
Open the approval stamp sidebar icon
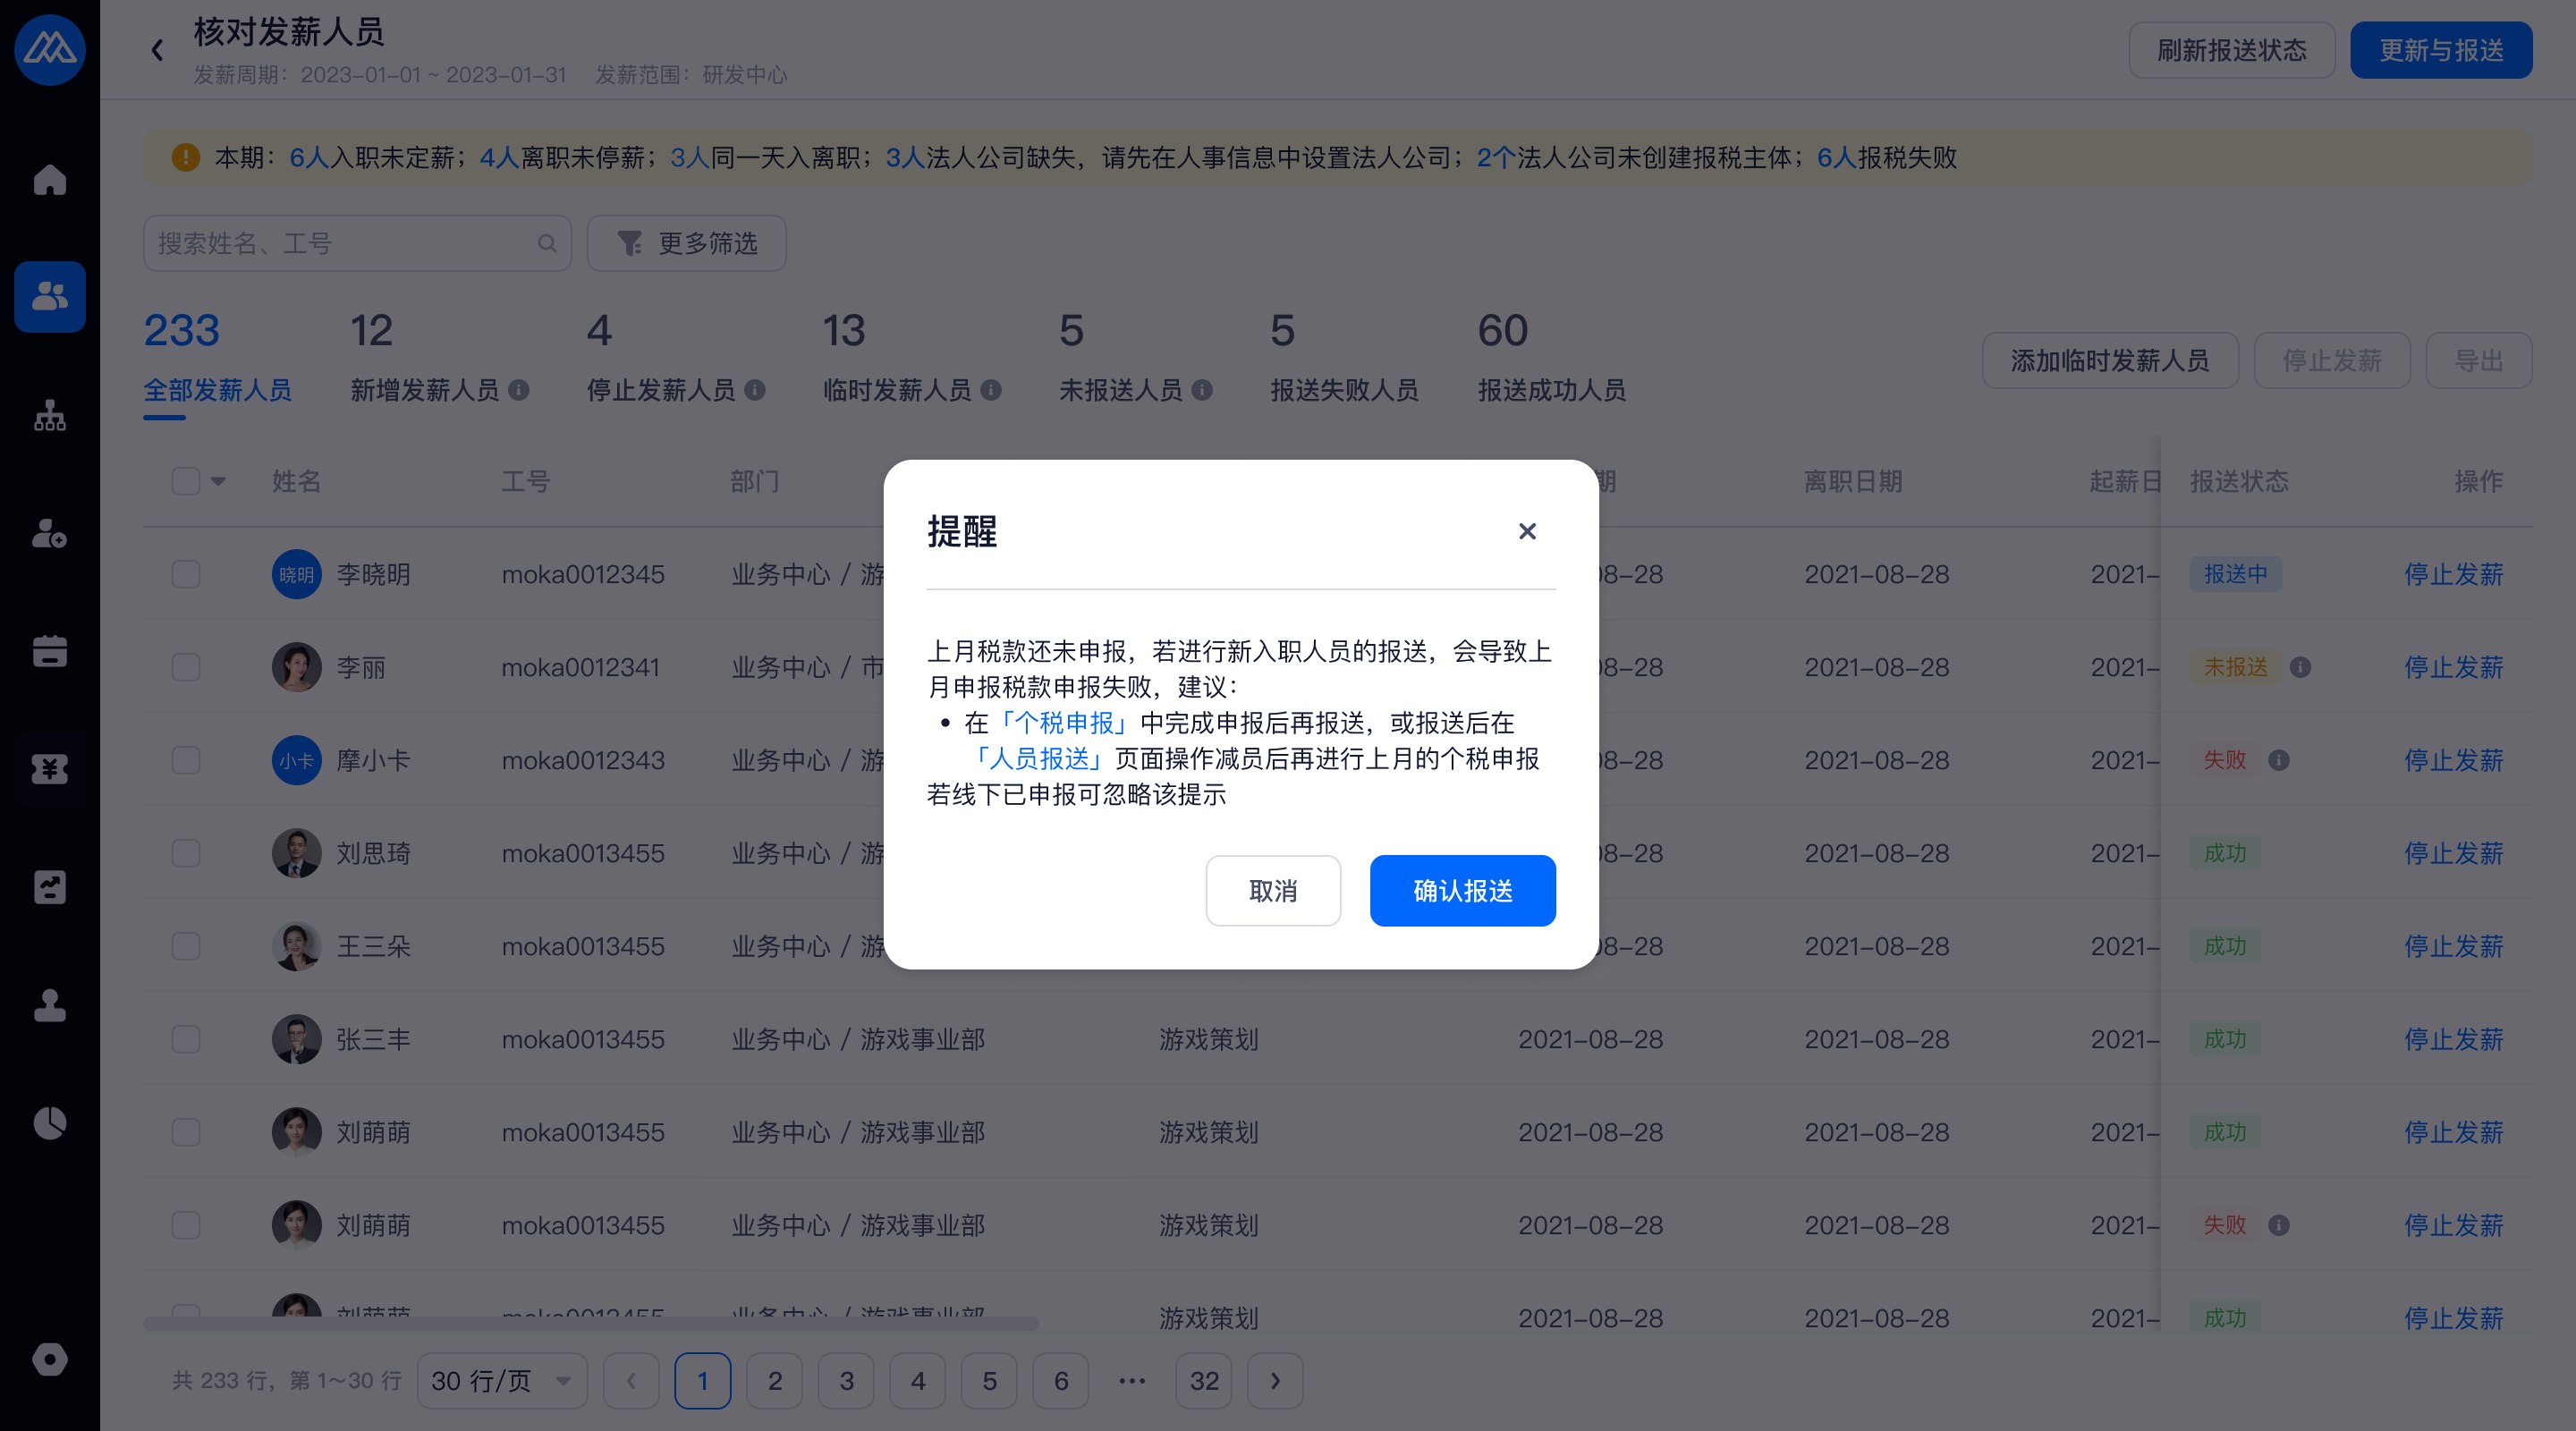pyautogui.click(x=50, y=1005)
